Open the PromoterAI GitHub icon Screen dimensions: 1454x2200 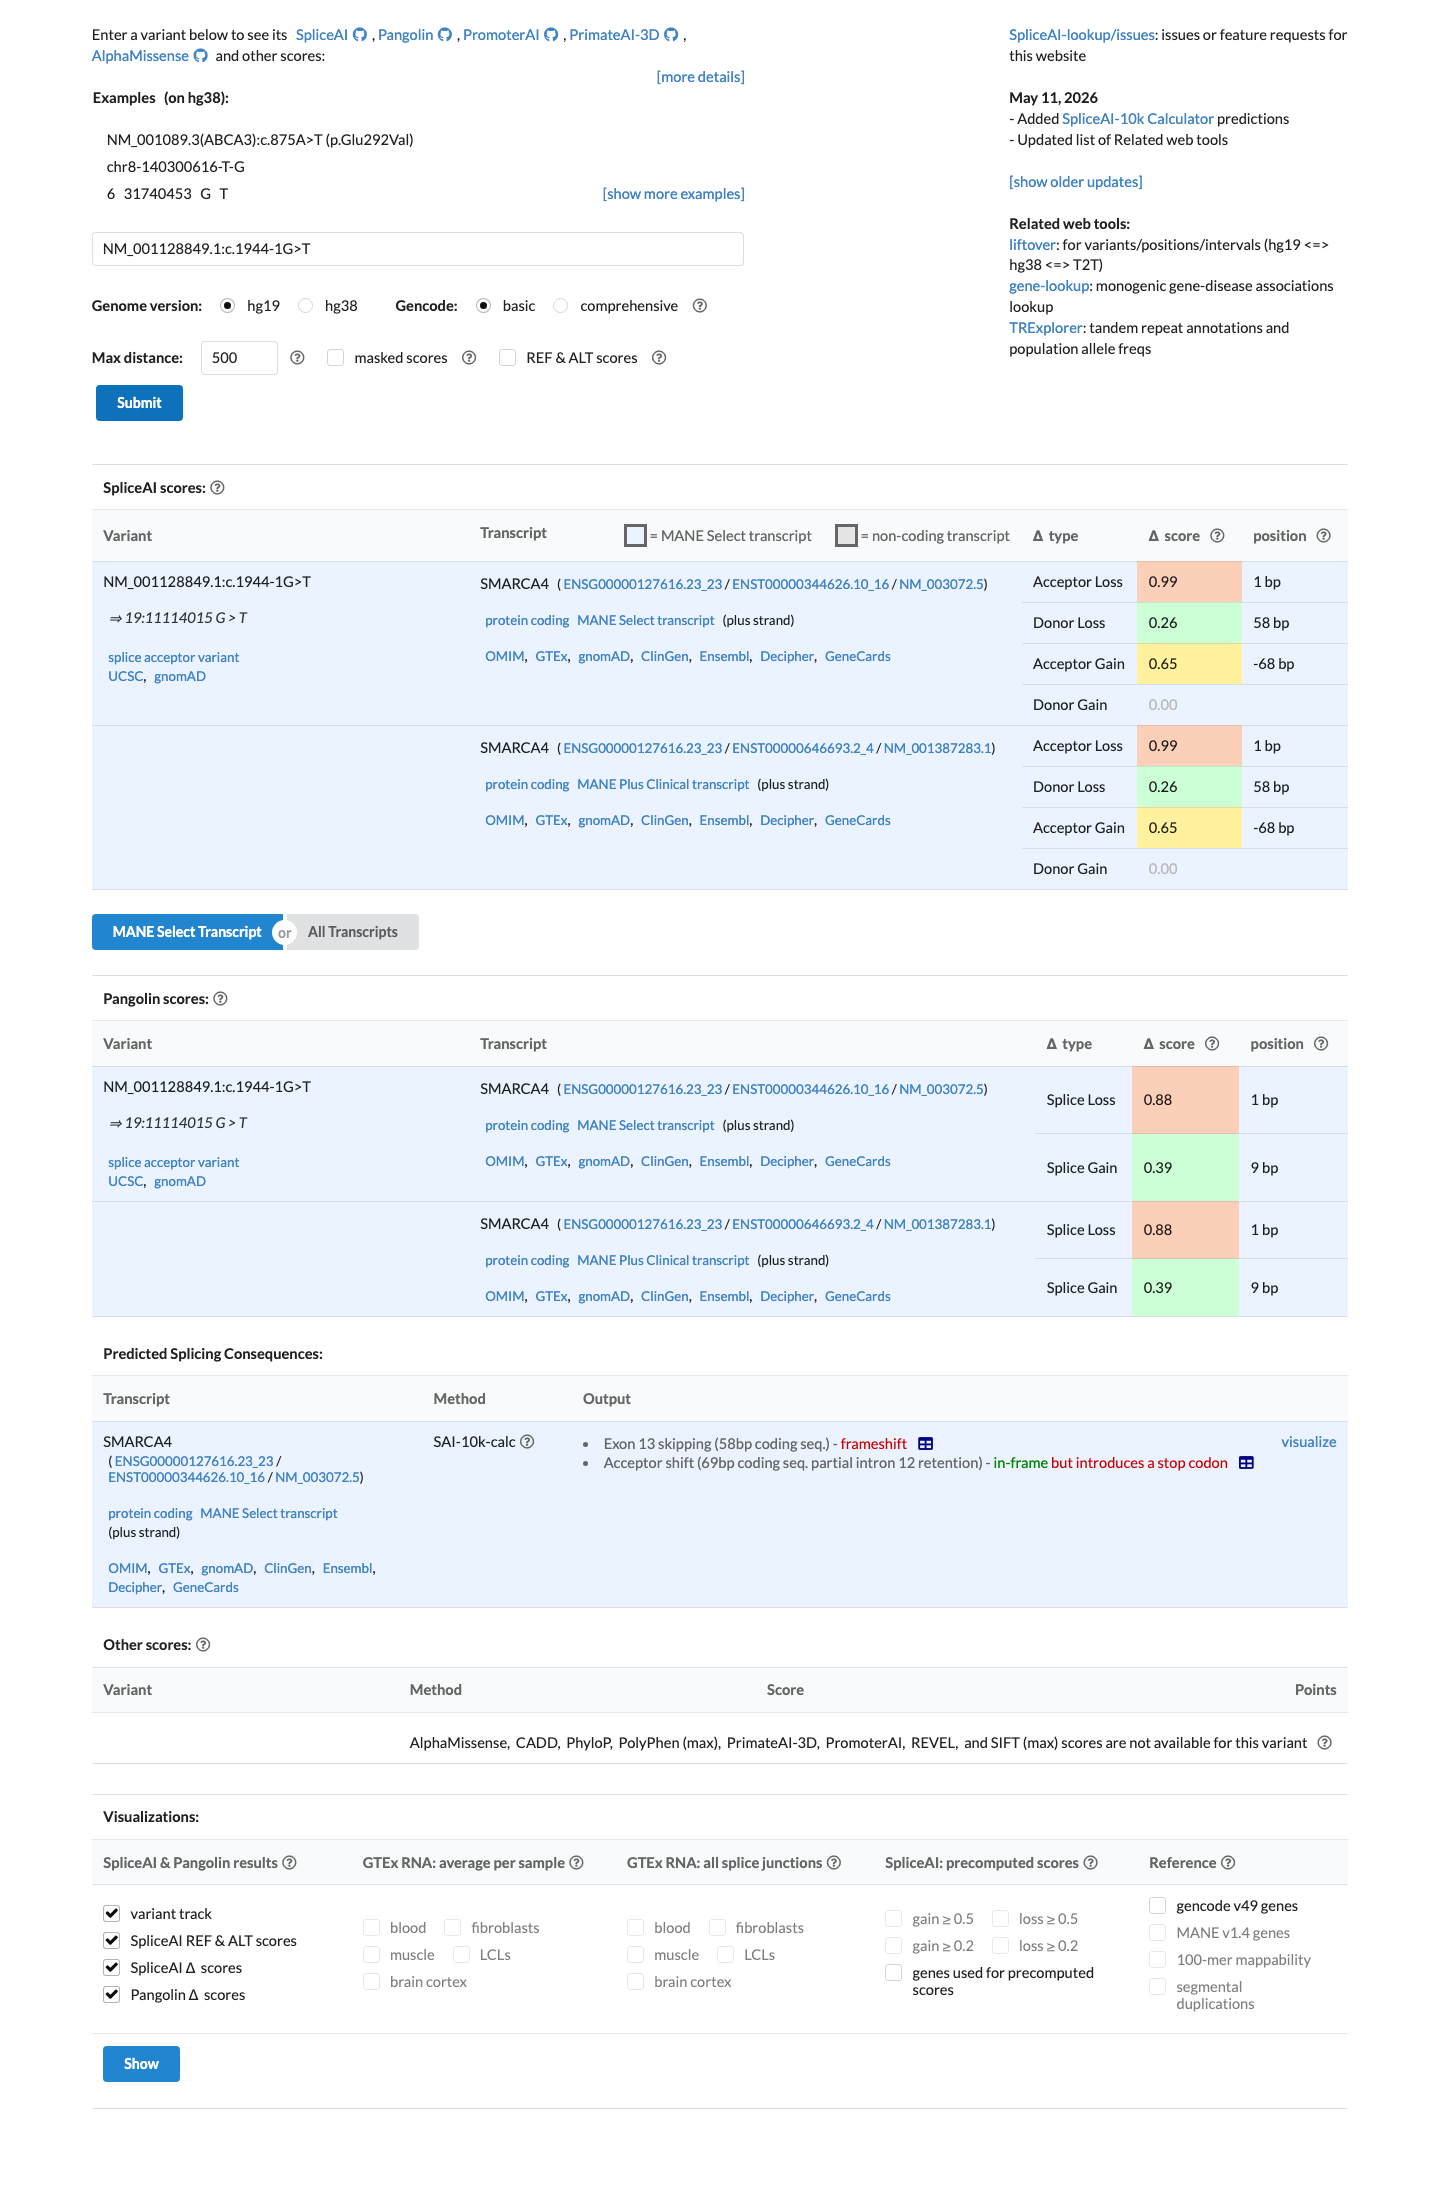551,35
